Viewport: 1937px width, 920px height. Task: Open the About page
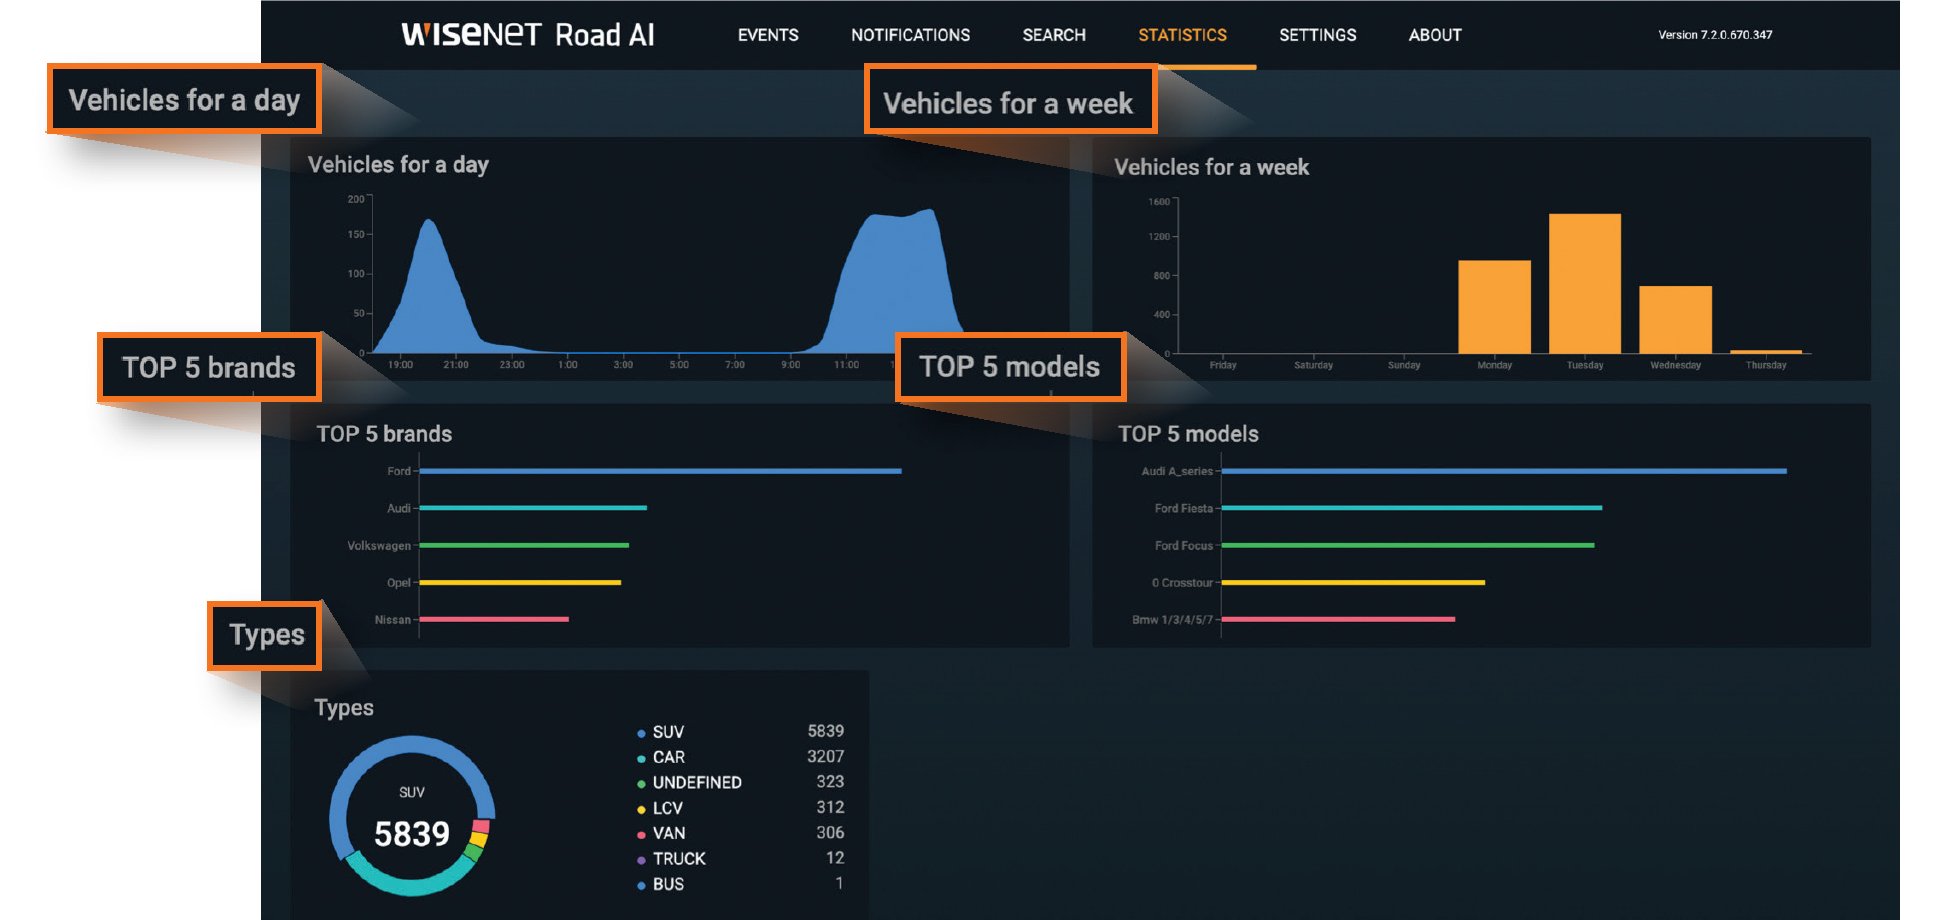pos(1434,35)
